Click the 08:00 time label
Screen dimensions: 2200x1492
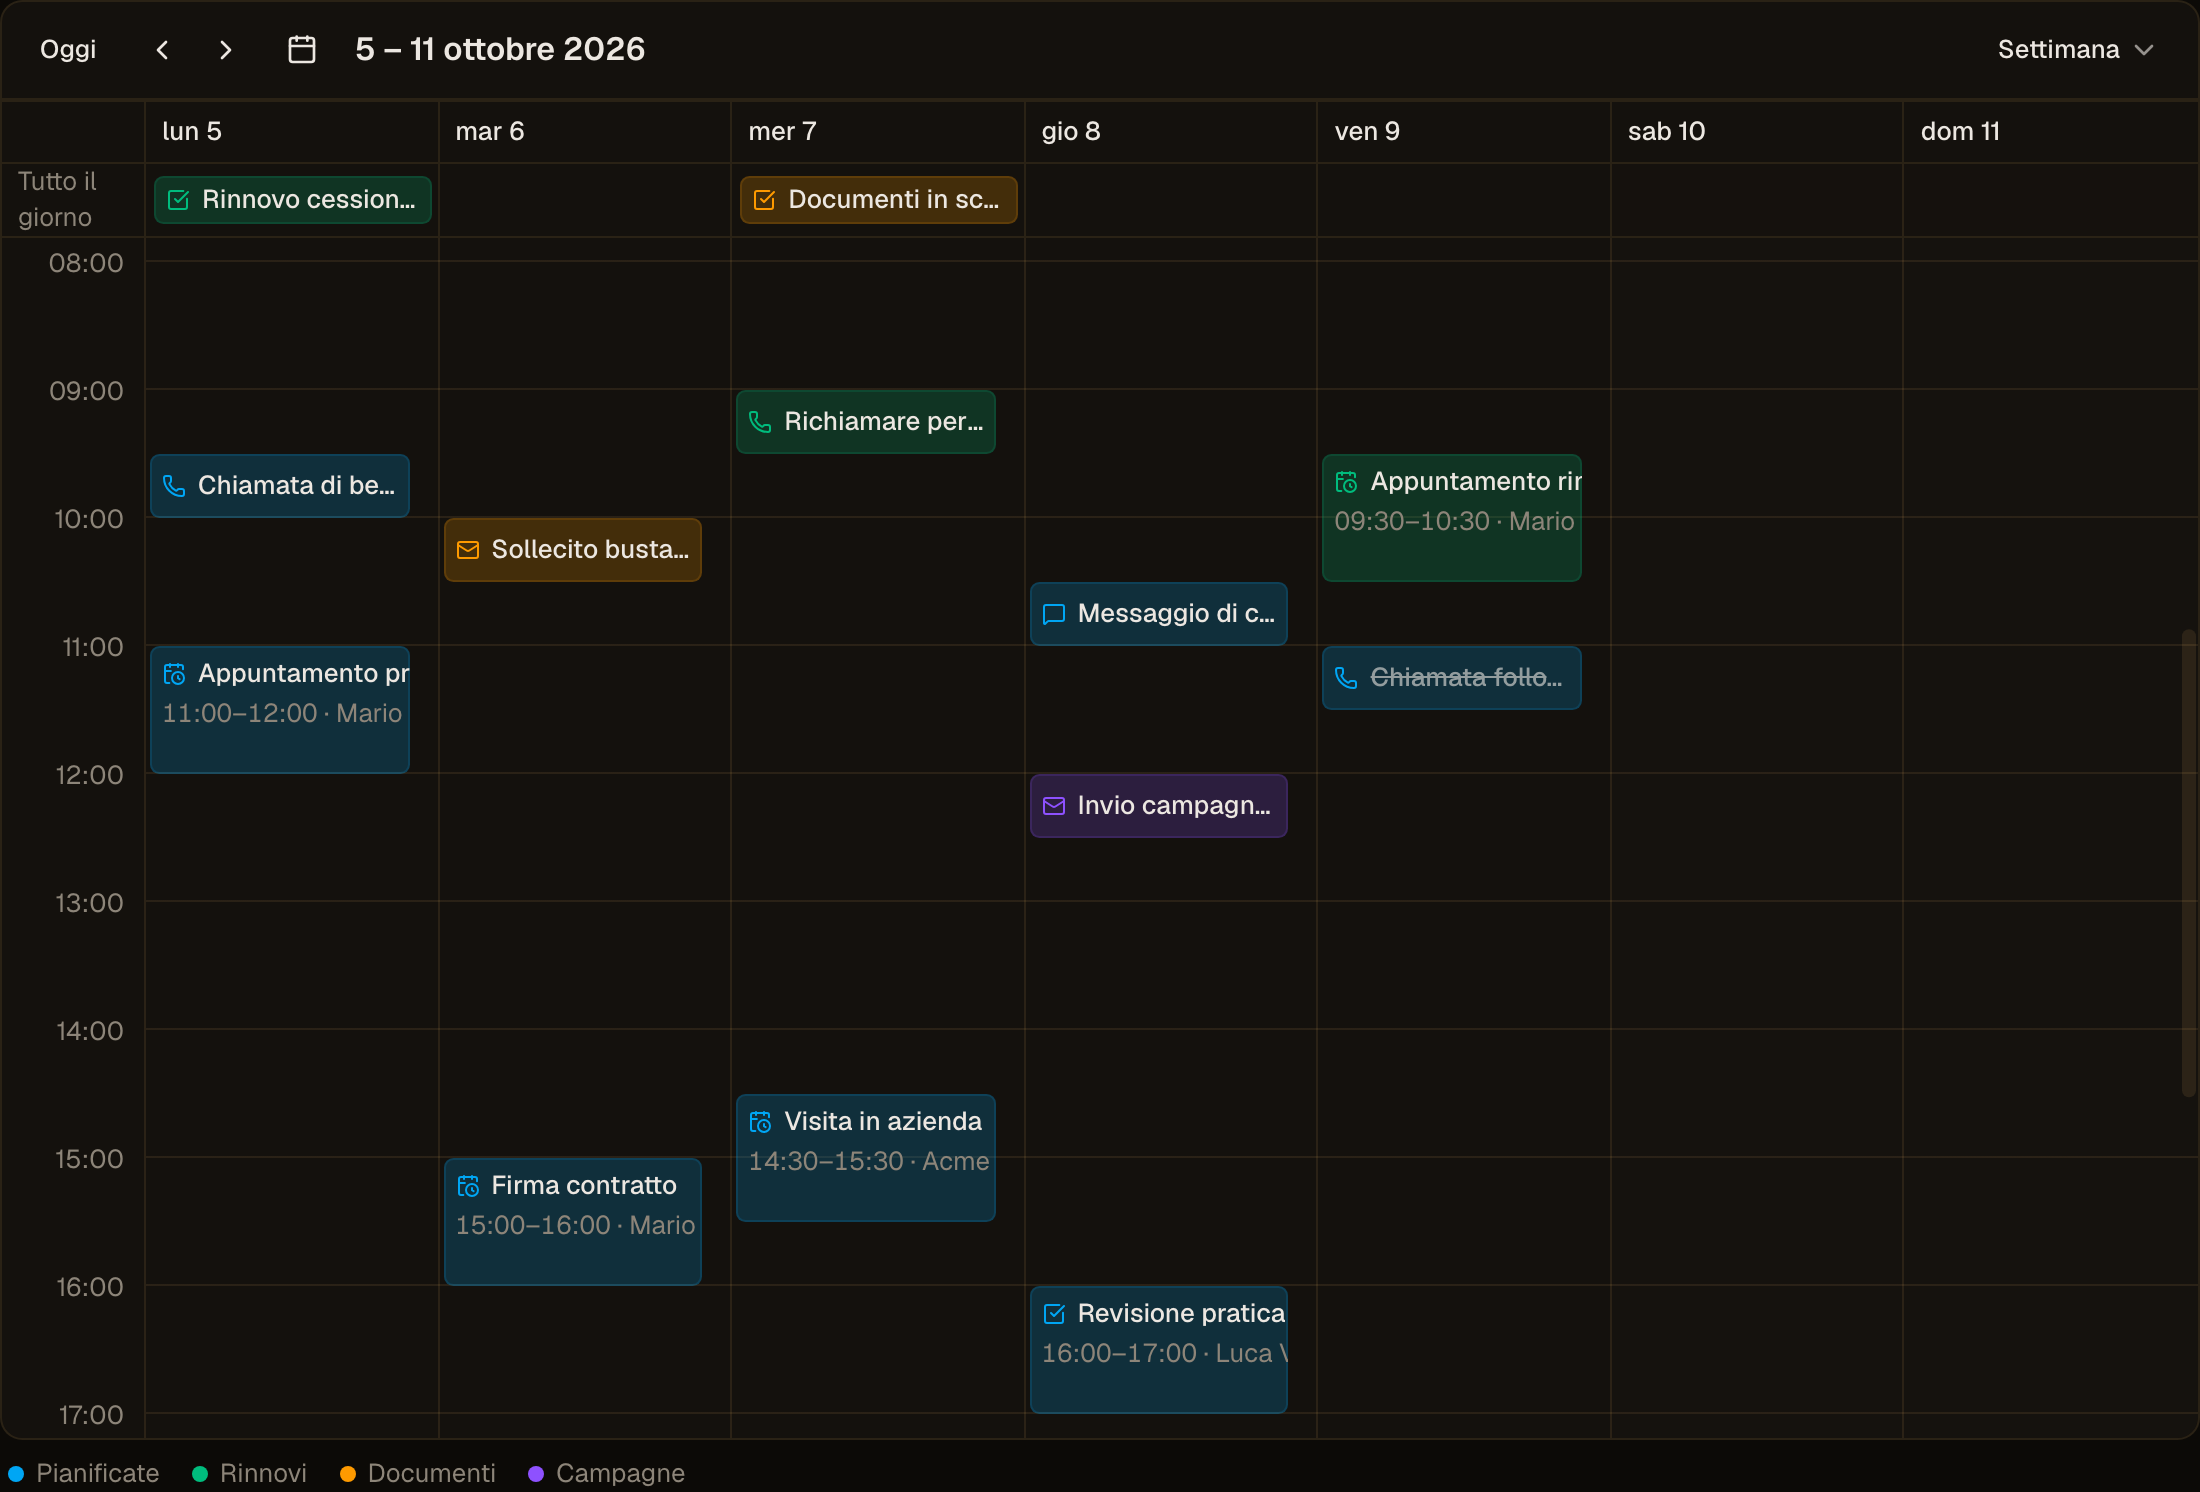tap(86, 263)
